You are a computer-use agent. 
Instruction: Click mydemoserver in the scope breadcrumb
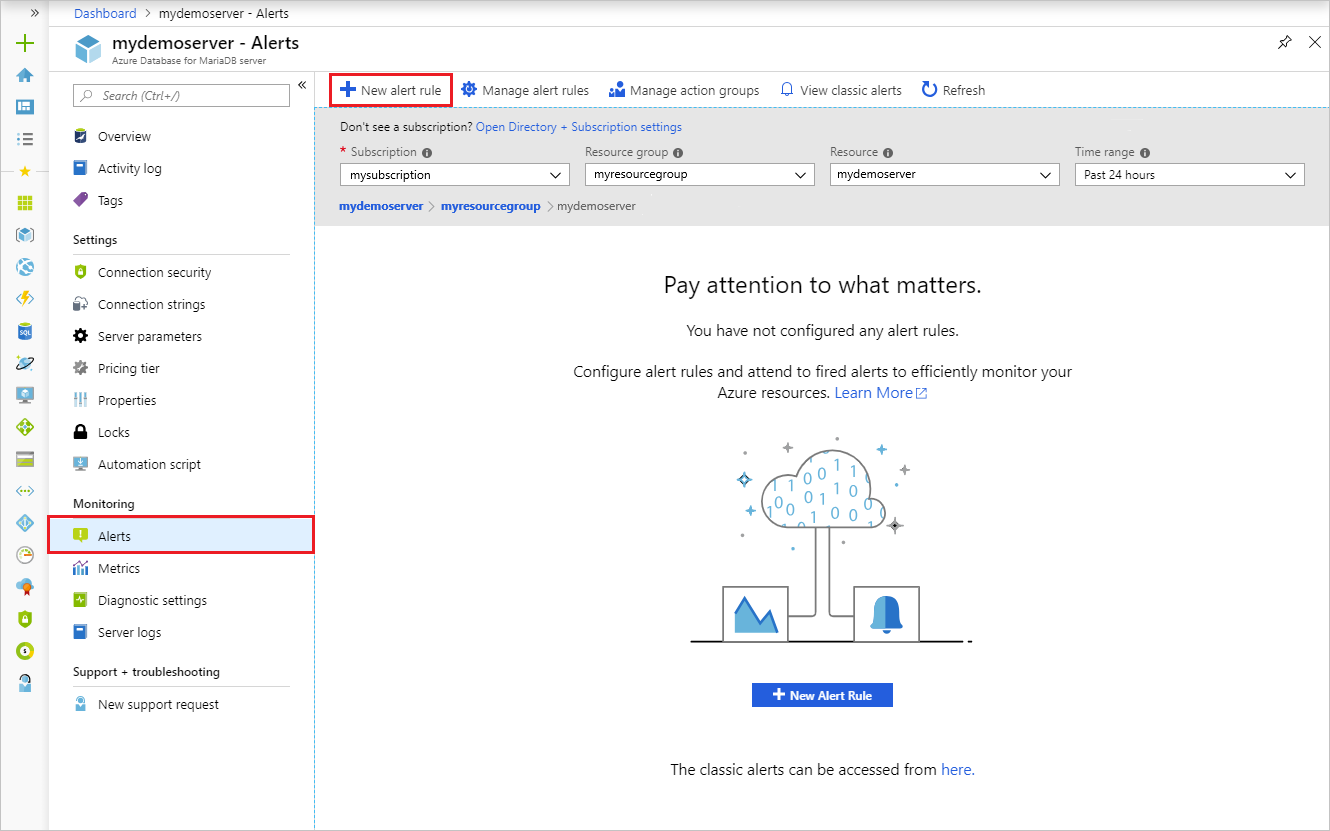pos(381,206)
